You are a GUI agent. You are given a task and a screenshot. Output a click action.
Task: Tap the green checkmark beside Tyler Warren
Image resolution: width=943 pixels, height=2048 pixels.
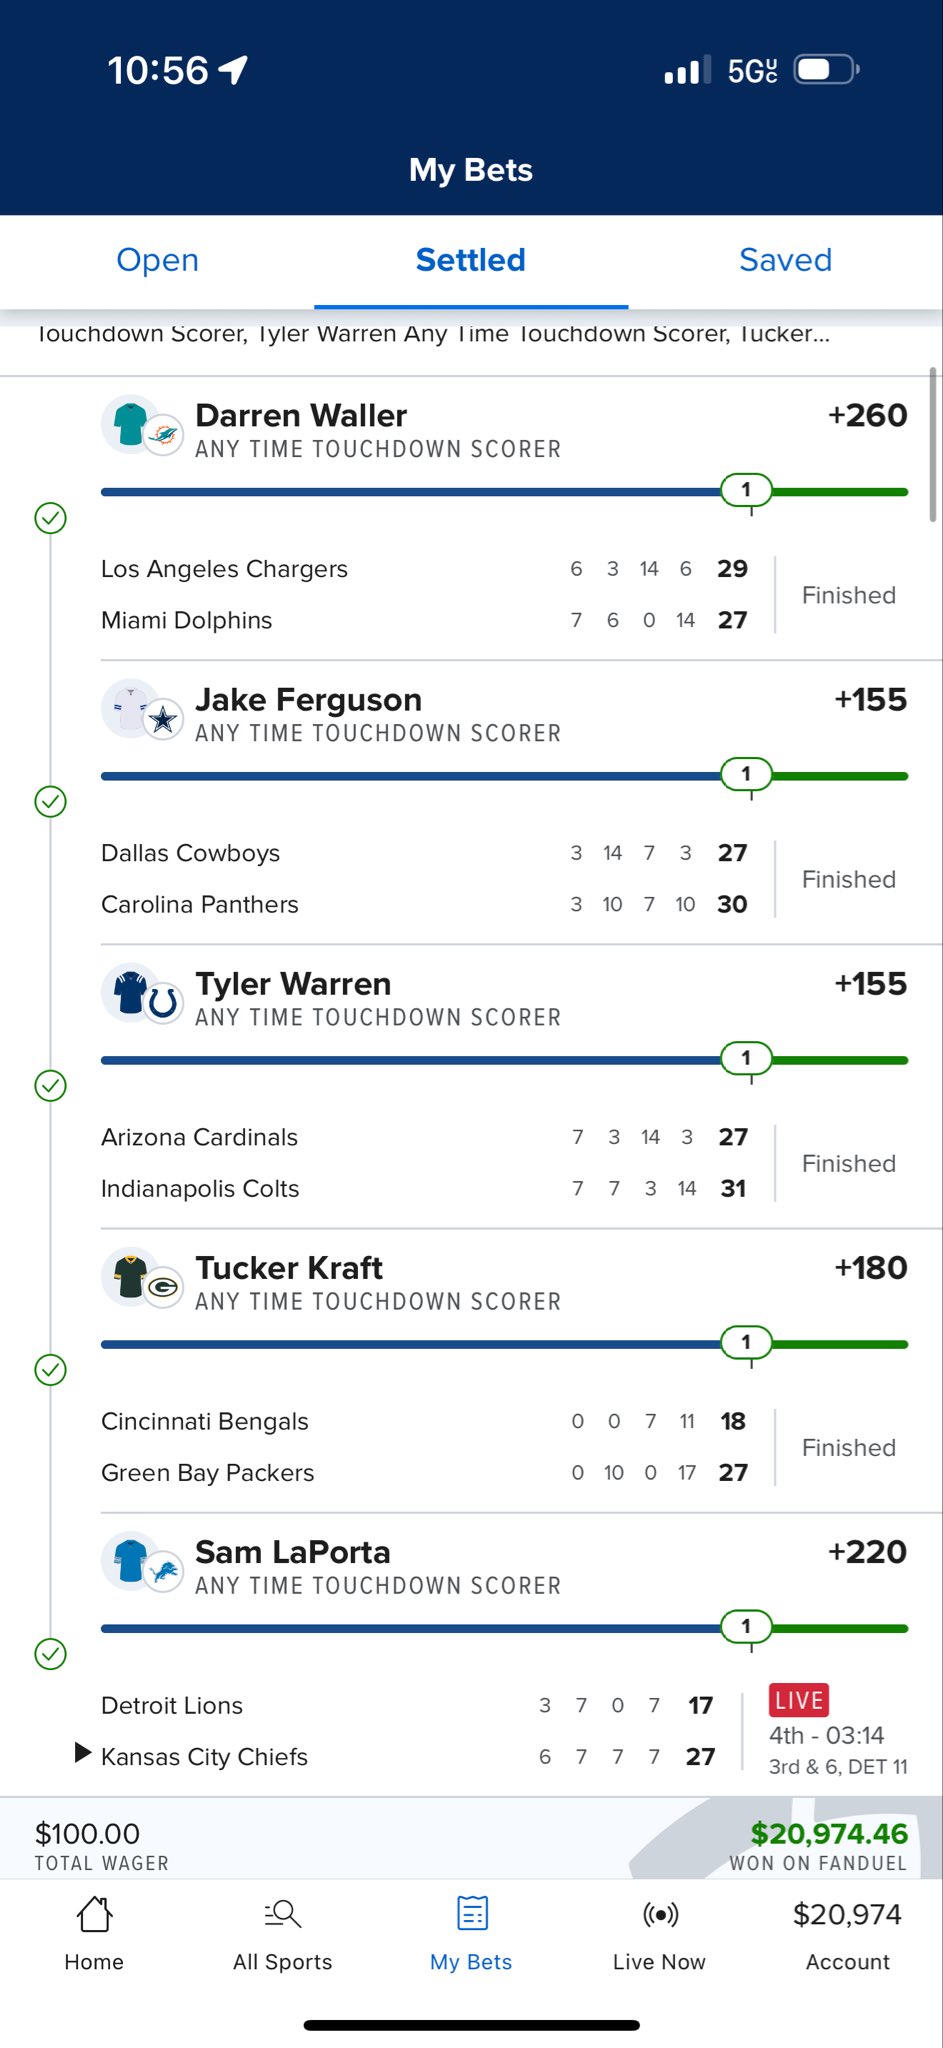(x=51, y=1086)
